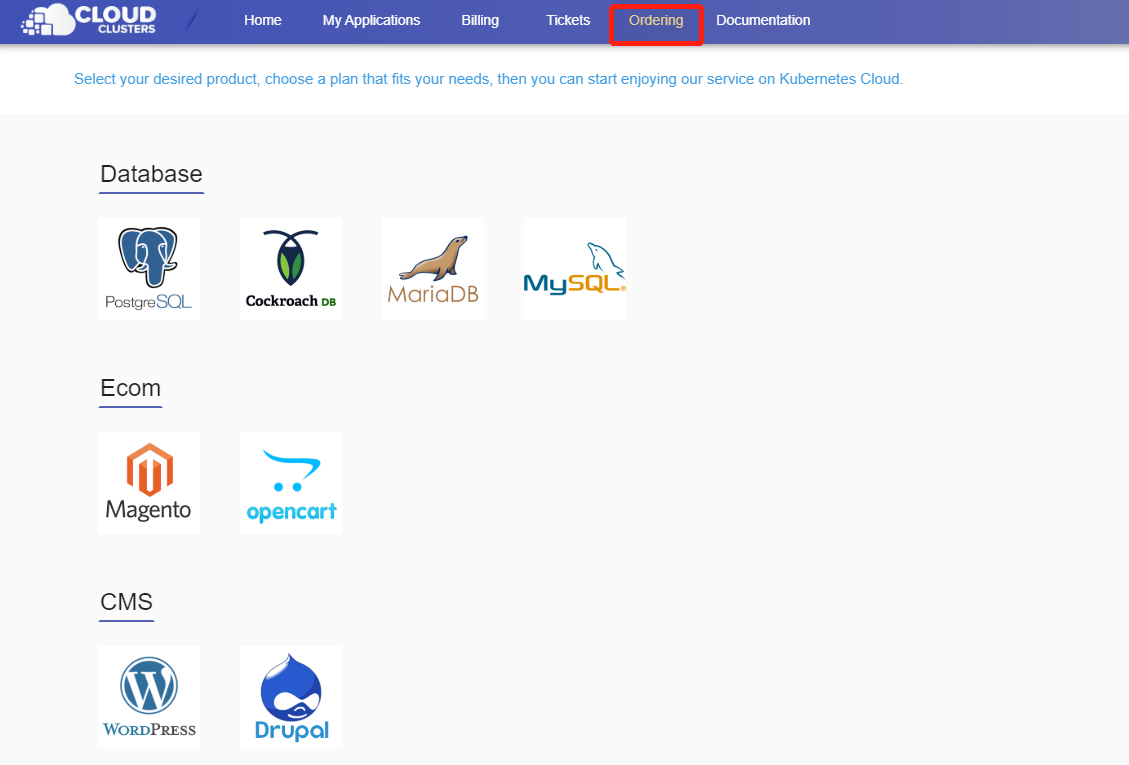Open My Applications in navigation bar
The width and height of the screenshot is (1129, 765).
(x=371, y=20)
